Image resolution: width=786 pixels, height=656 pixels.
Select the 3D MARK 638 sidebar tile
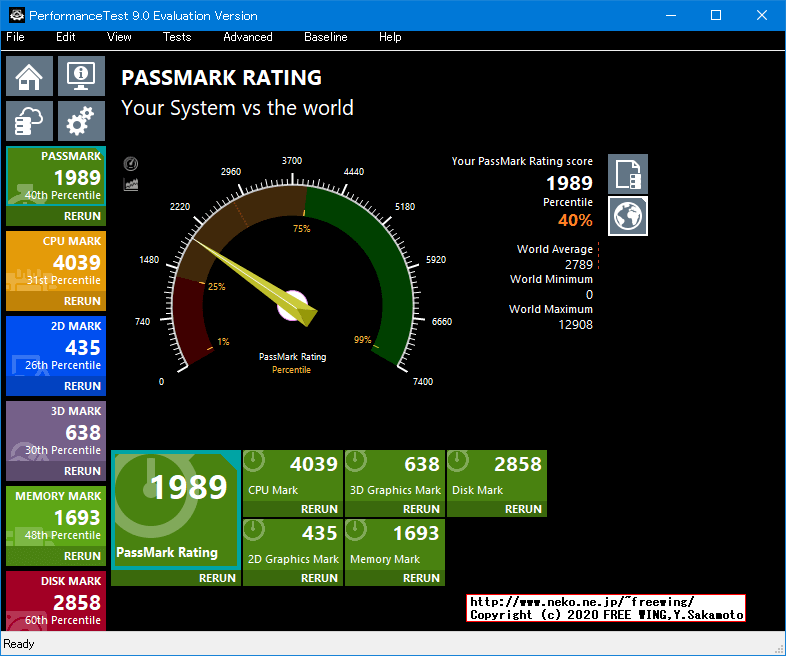click(x=56, y=430)
